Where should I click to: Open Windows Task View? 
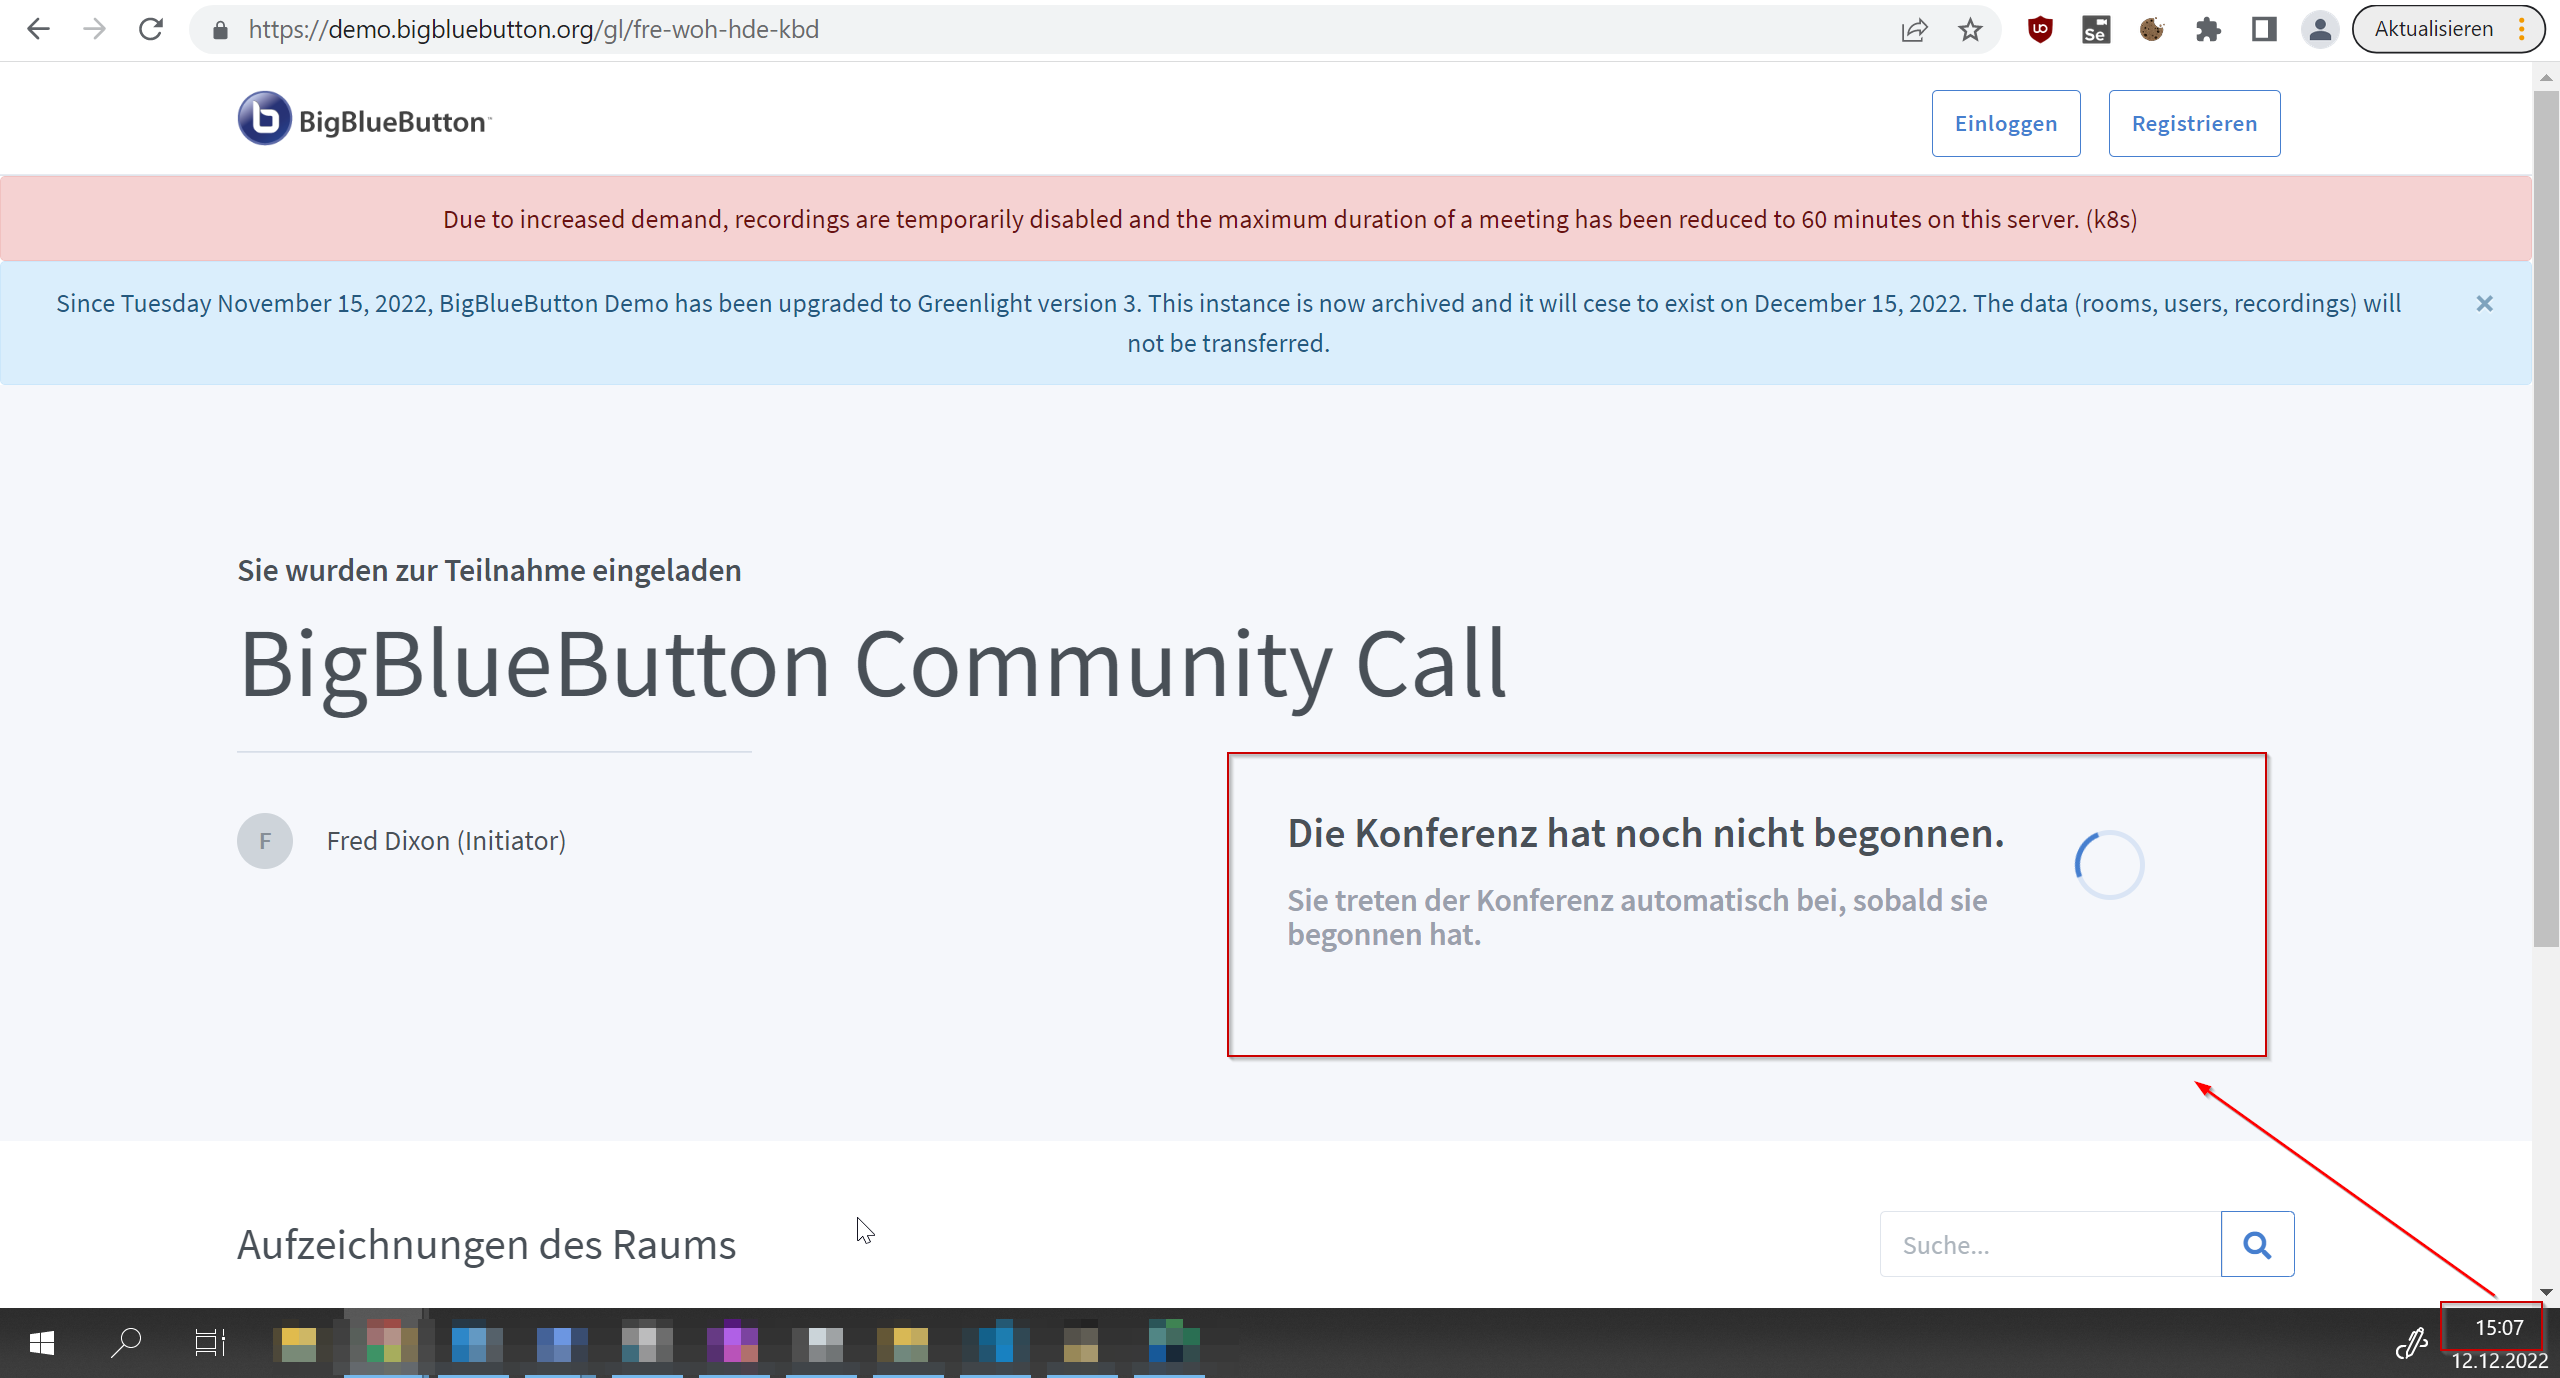click(209, 1343)
